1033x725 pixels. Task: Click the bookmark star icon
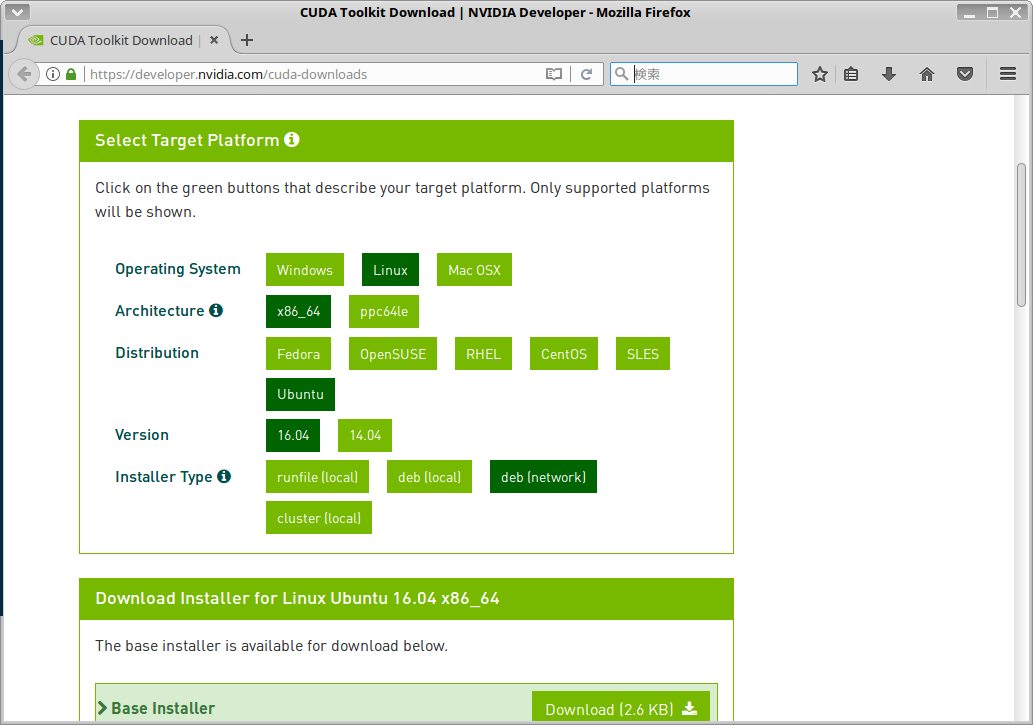tap(820, 74)
